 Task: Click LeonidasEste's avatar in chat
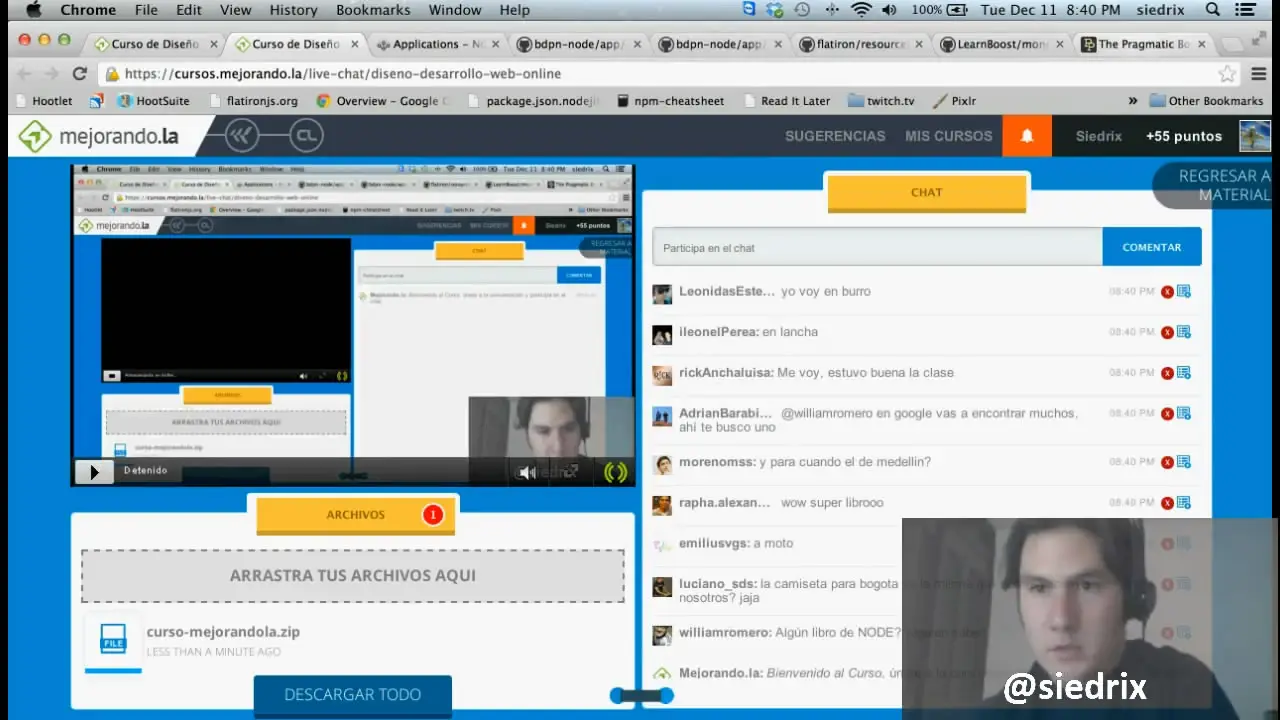(x=662, y=294)
